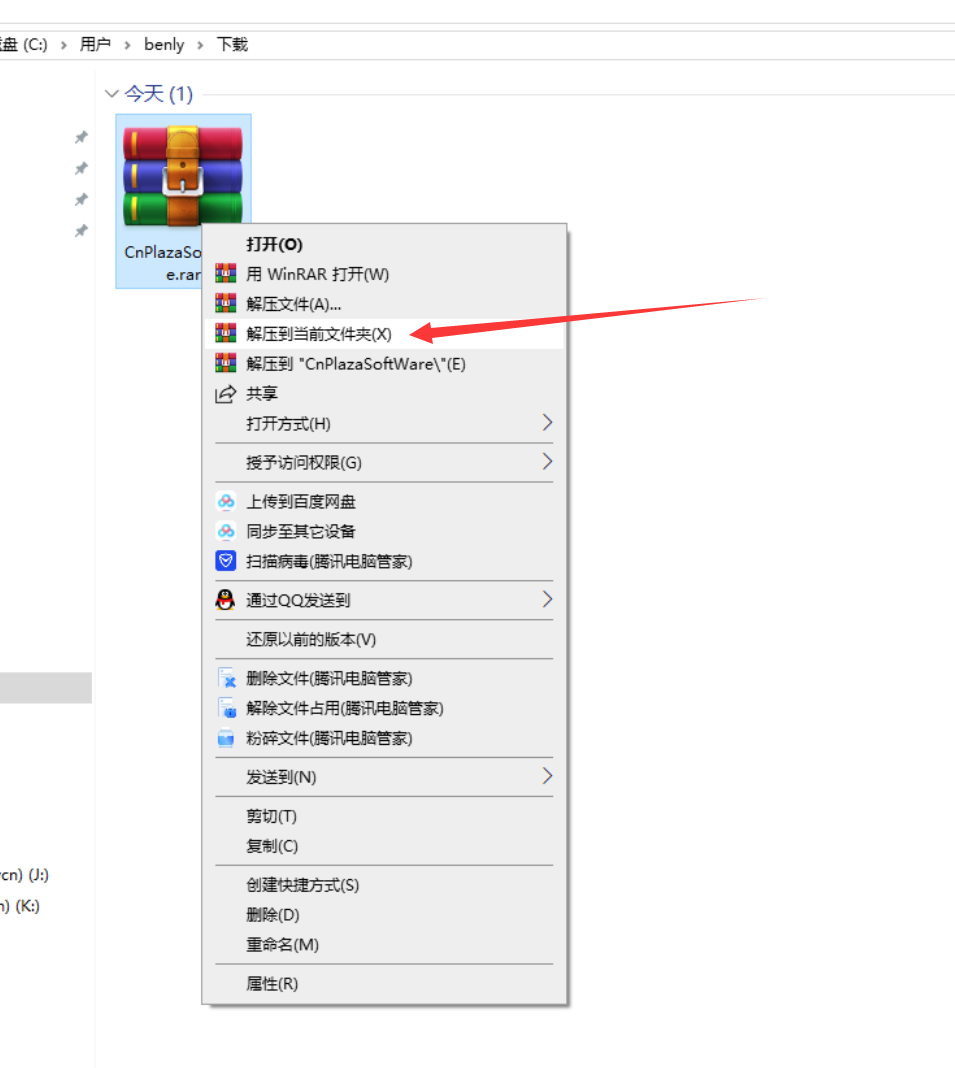Choose 打开(O) from the context menu

click(274, 245)
